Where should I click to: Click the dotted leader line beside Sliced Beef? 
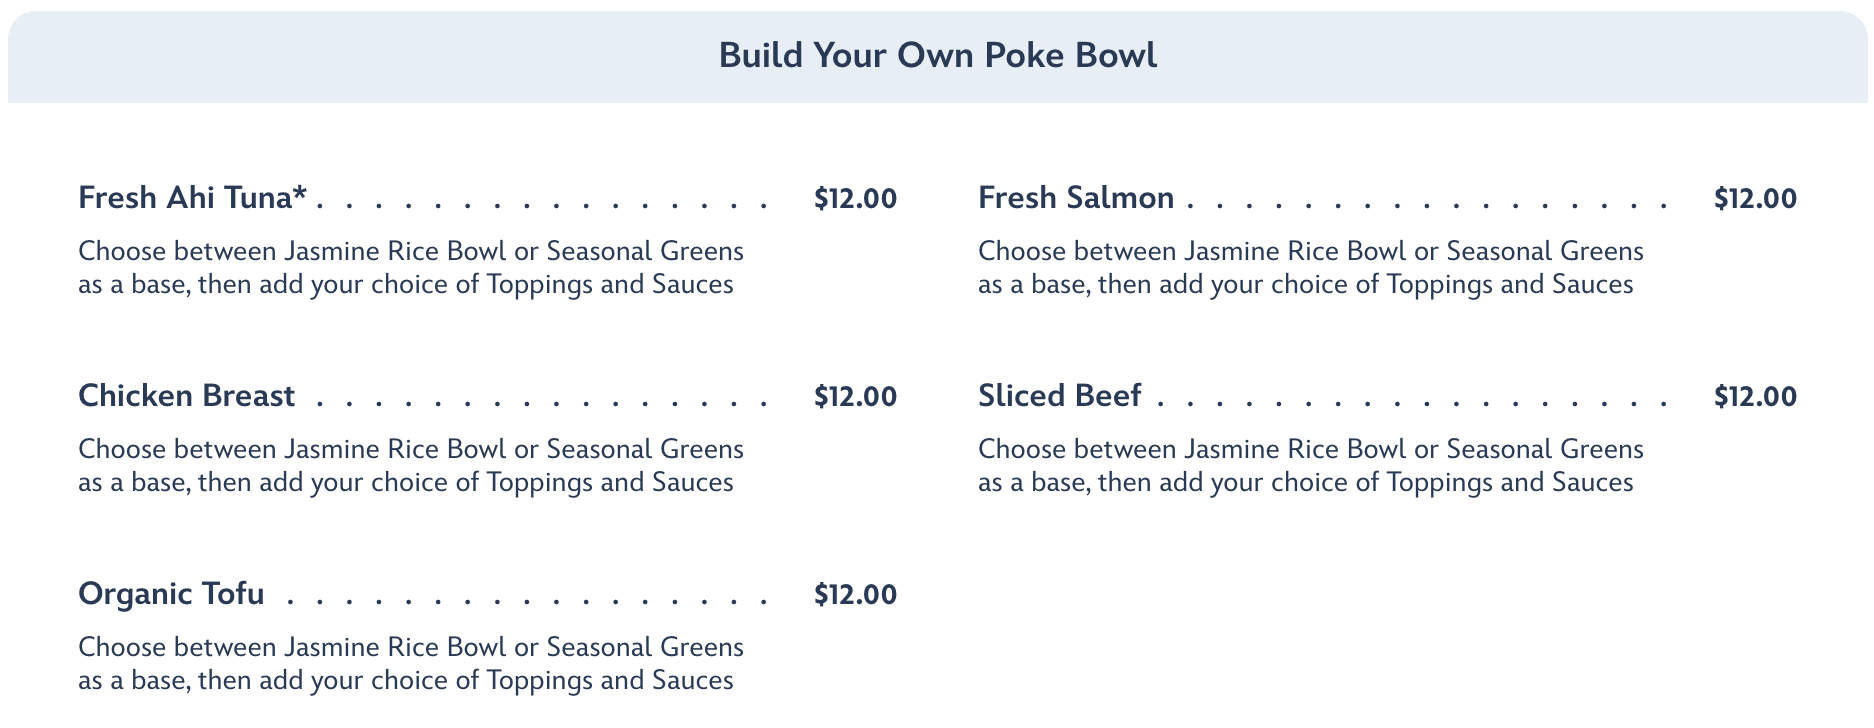(1410, 405)
